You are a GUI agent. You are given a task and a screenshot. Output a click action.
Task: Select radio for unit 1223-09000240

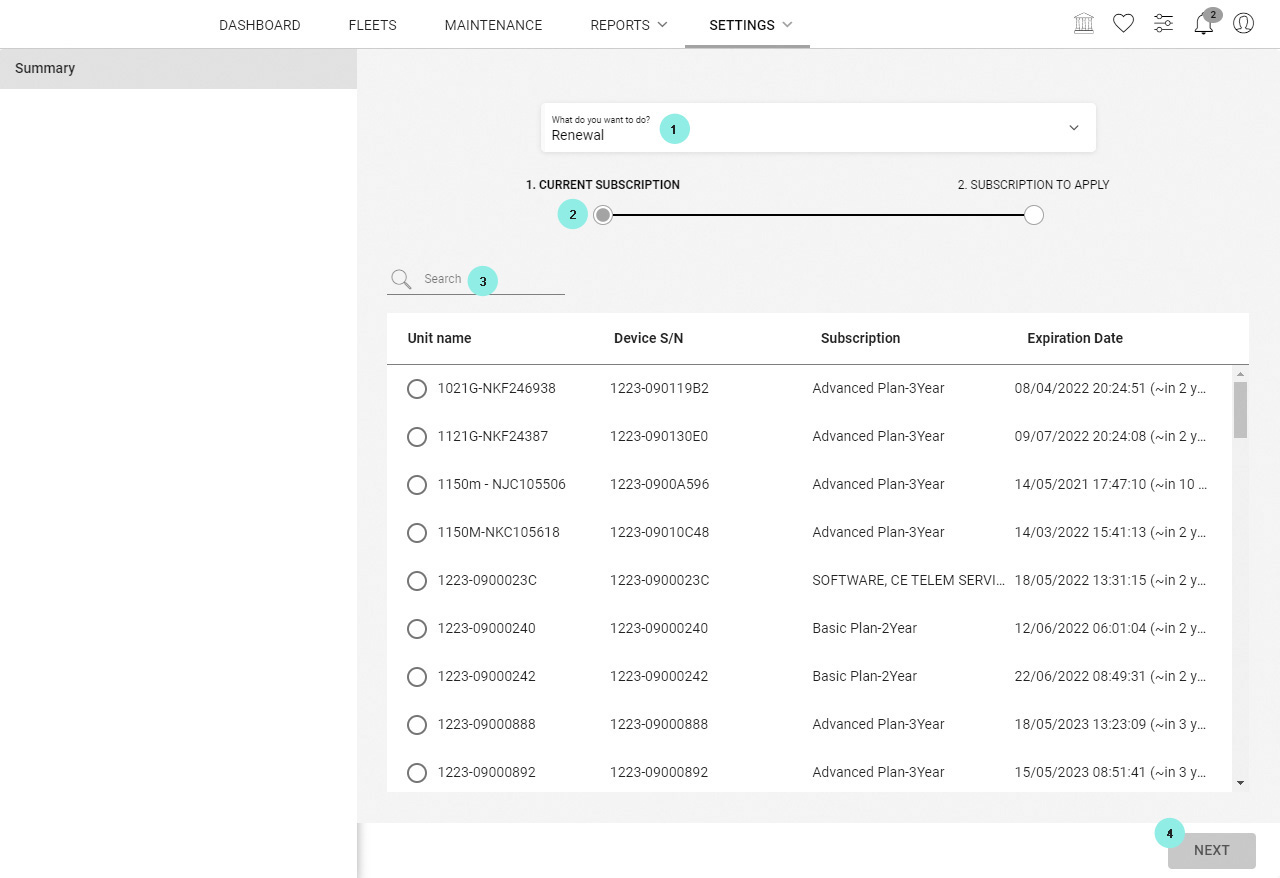(x=417, y=629)
